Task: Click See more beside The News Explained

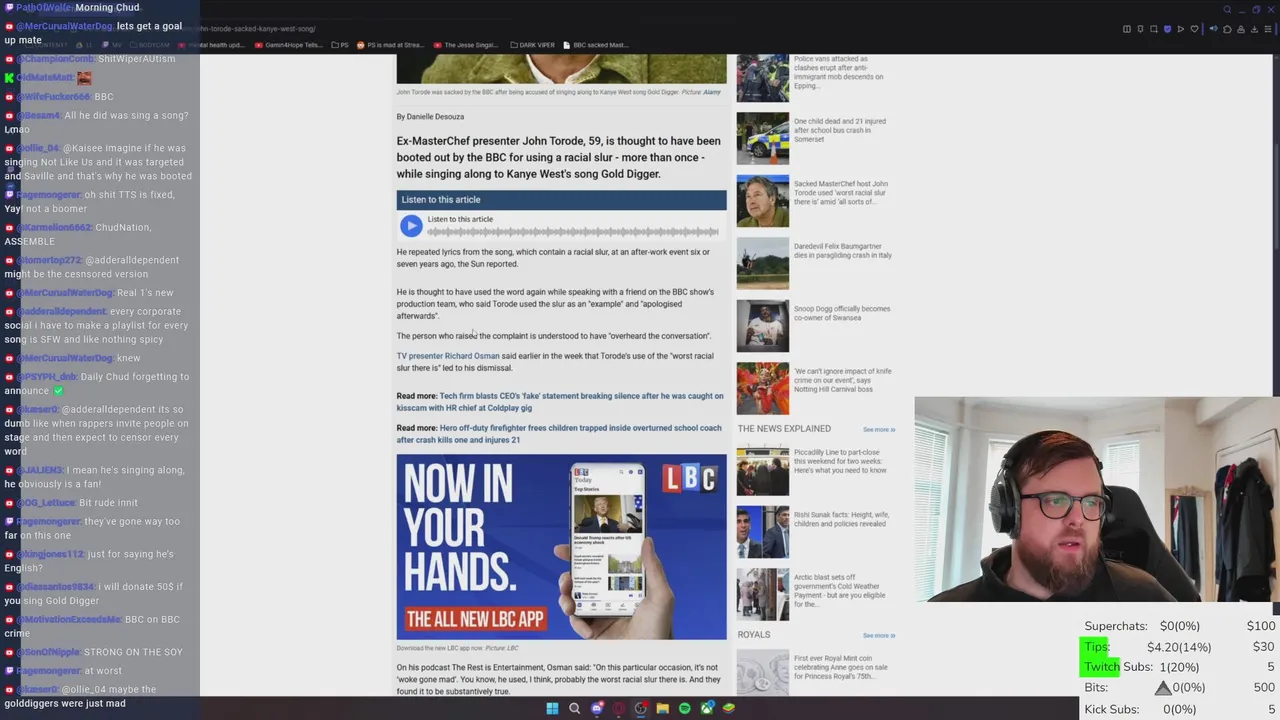Action: click(879, 430)
